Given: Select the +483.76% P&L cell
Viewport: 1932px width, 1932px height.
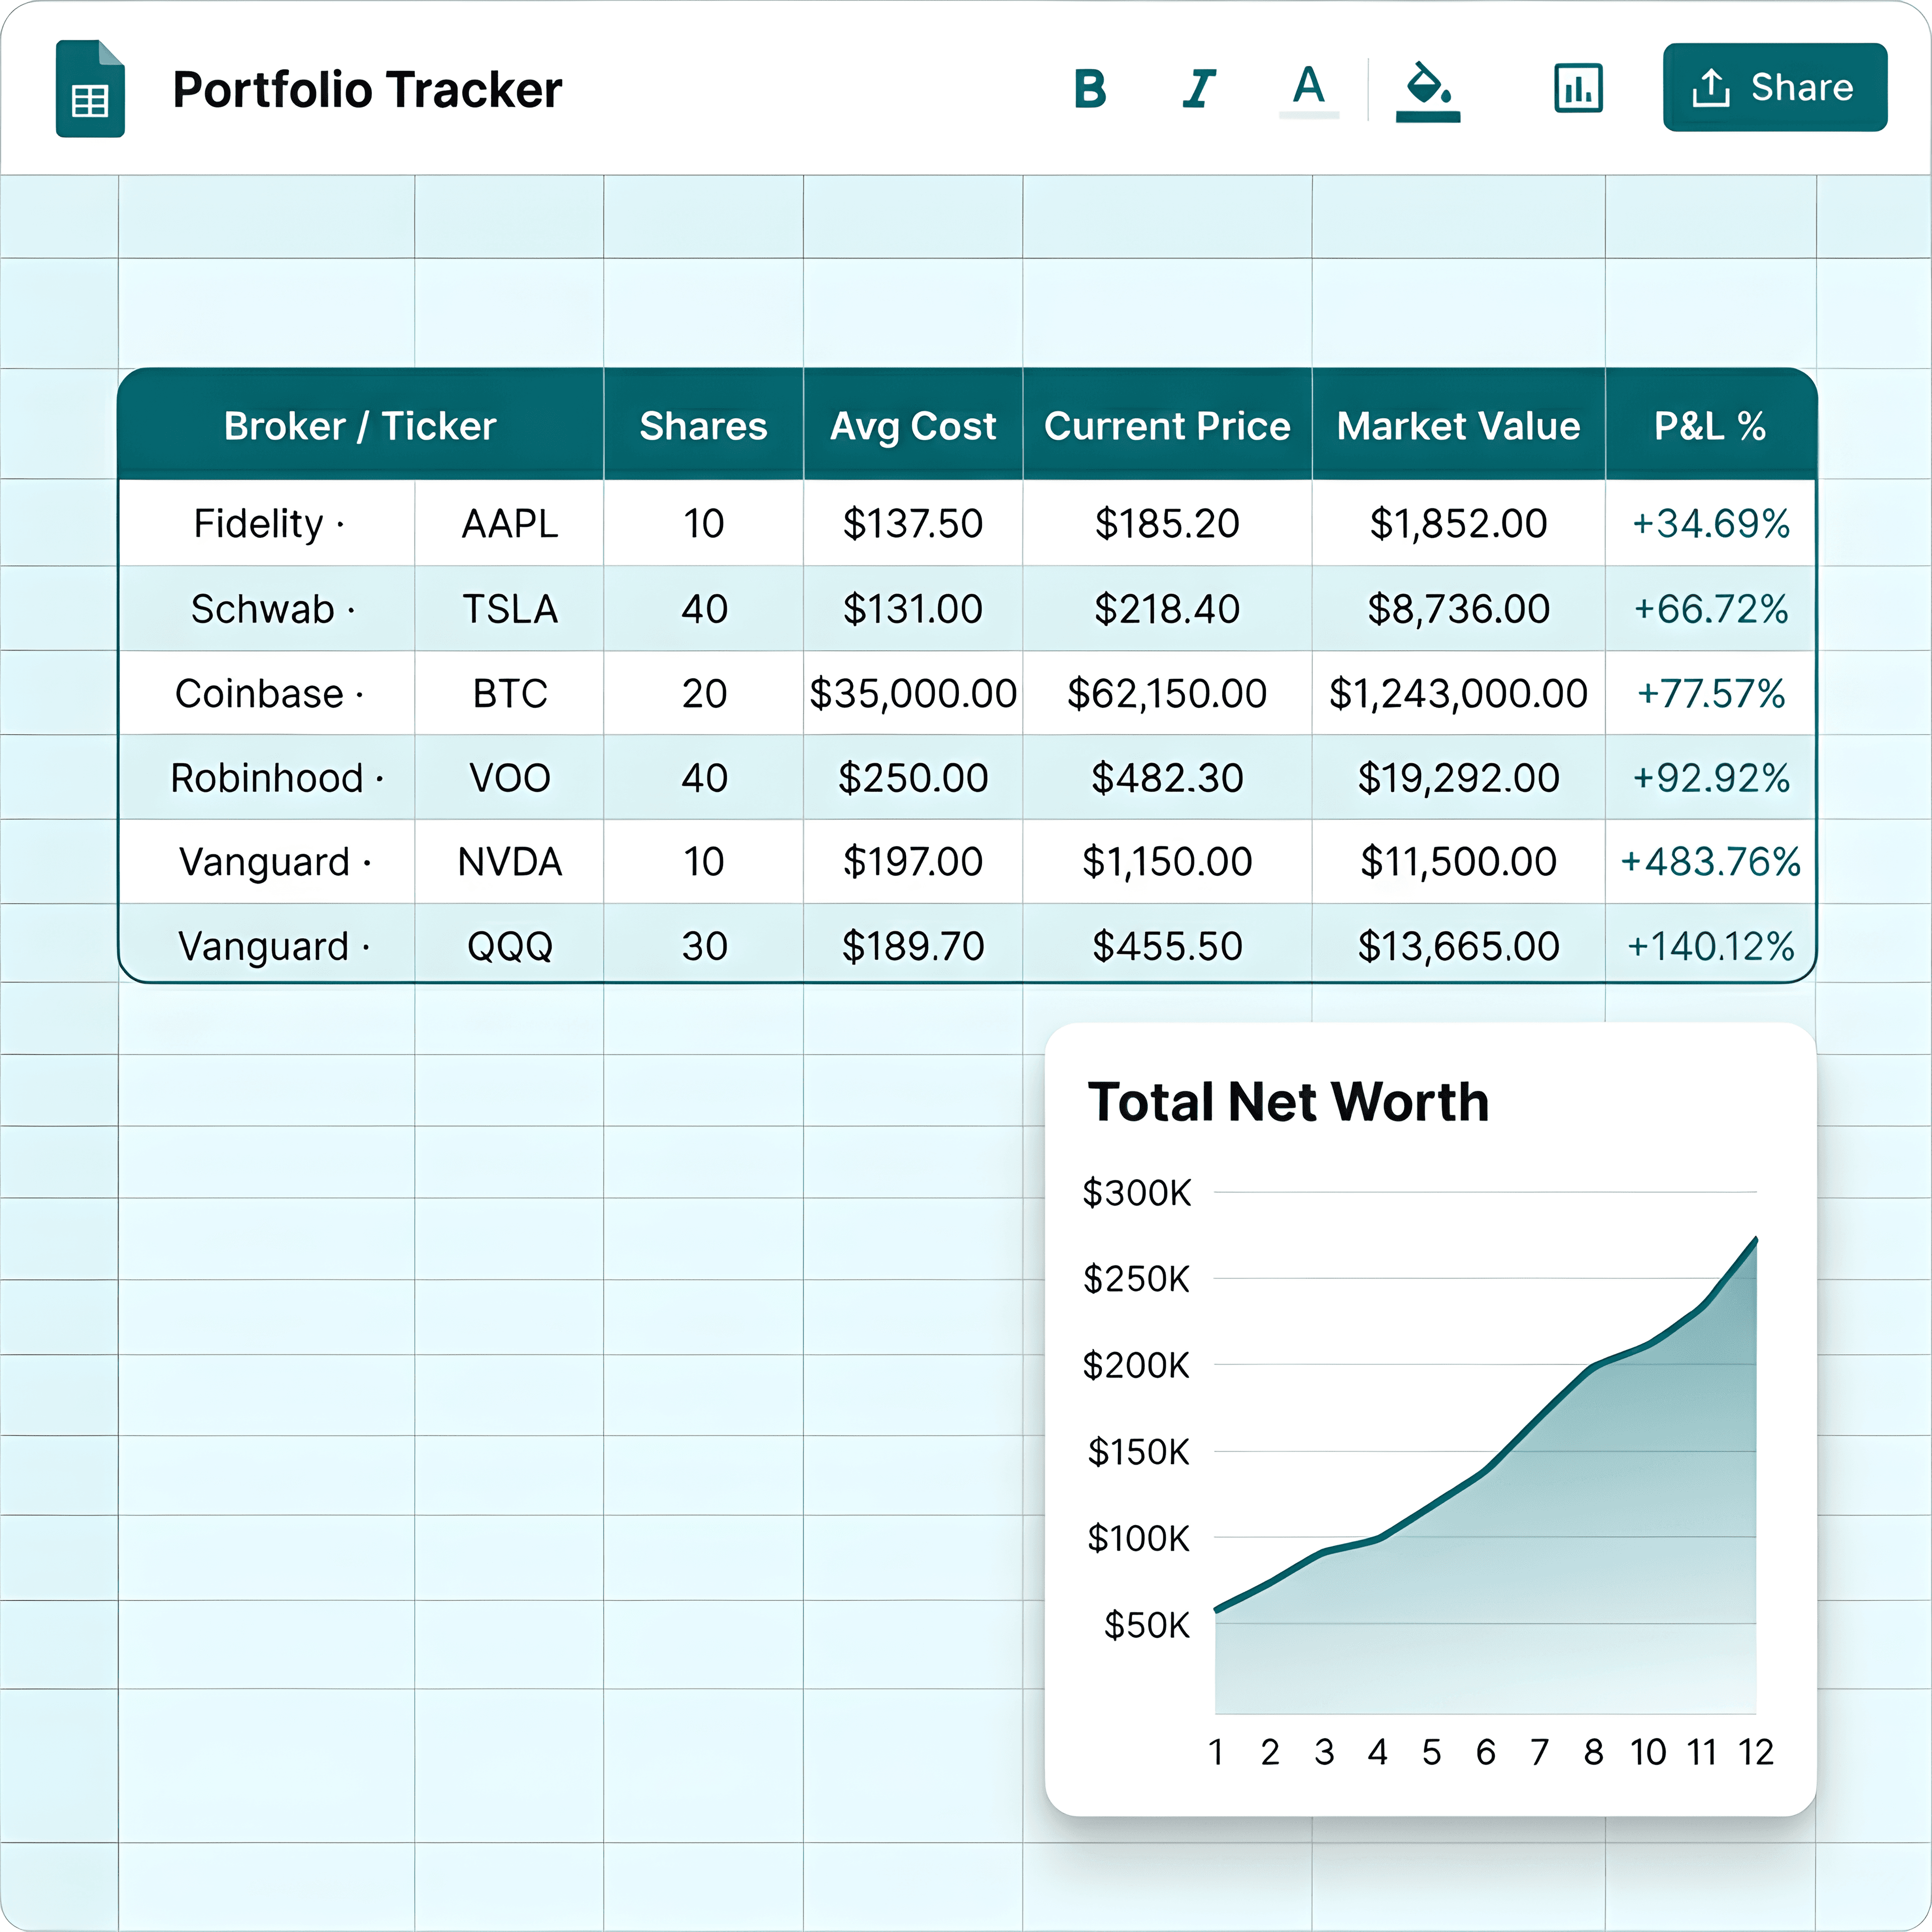Looking at the screenshot, I should pos(1710,861).
